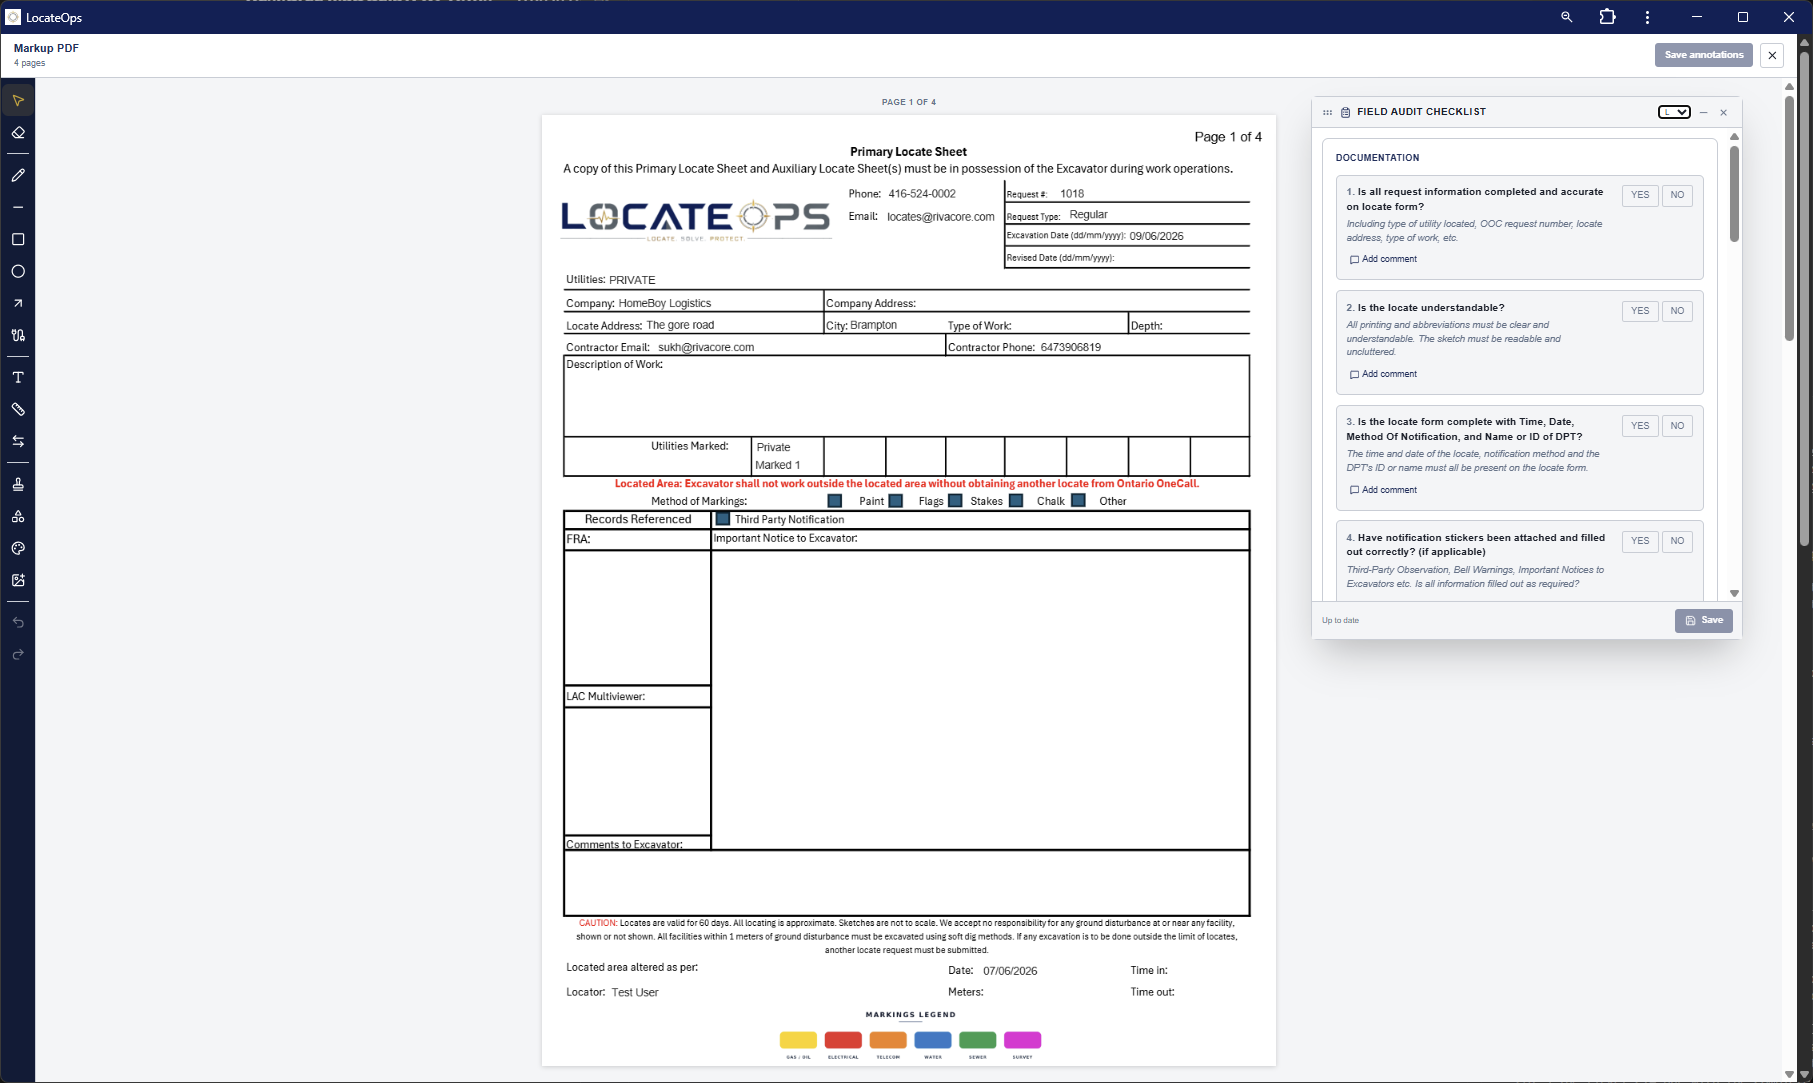The height and width of the screenshot is (1083, 1813).
Task: Answer YES to question 3 locate form complete
Action: [x=1640, y=426]
